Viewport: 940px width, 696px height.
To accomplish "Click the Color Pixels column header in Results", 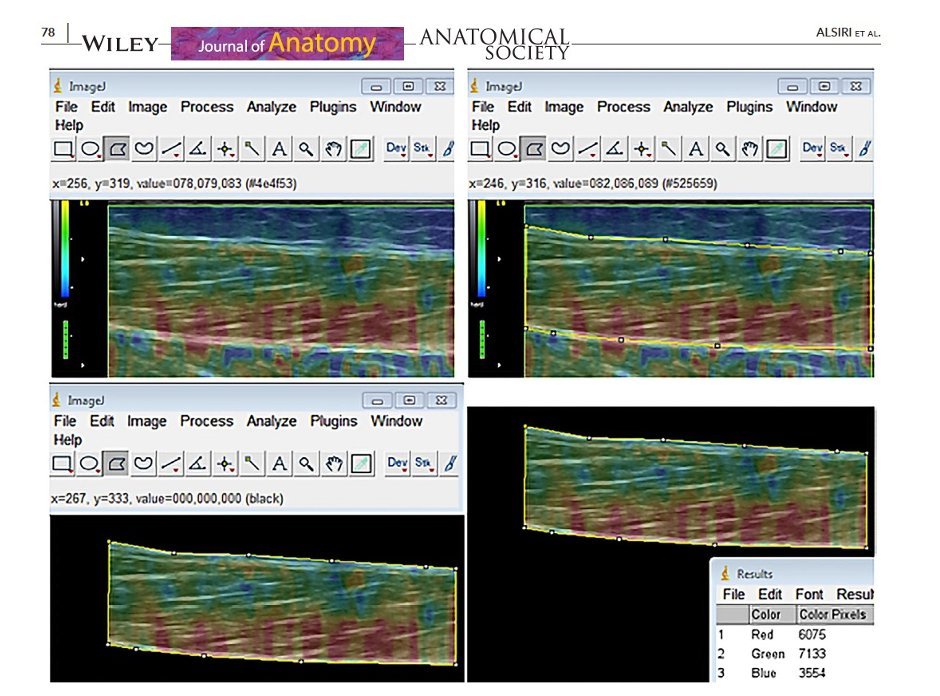I will click(832, 614).
